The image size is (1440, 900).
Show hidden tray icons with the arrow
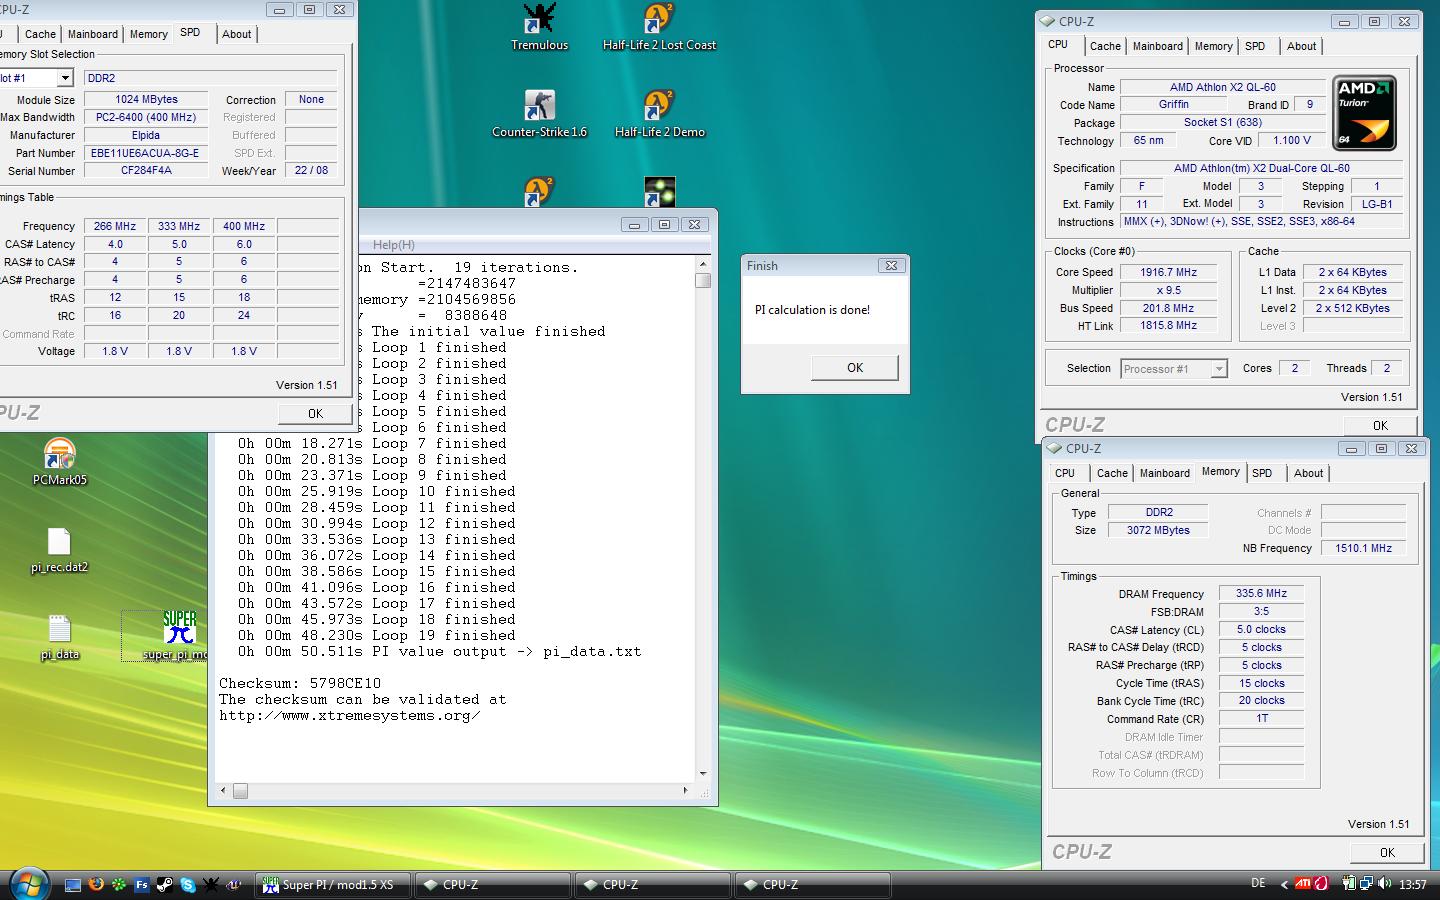tap(1283, 884)
